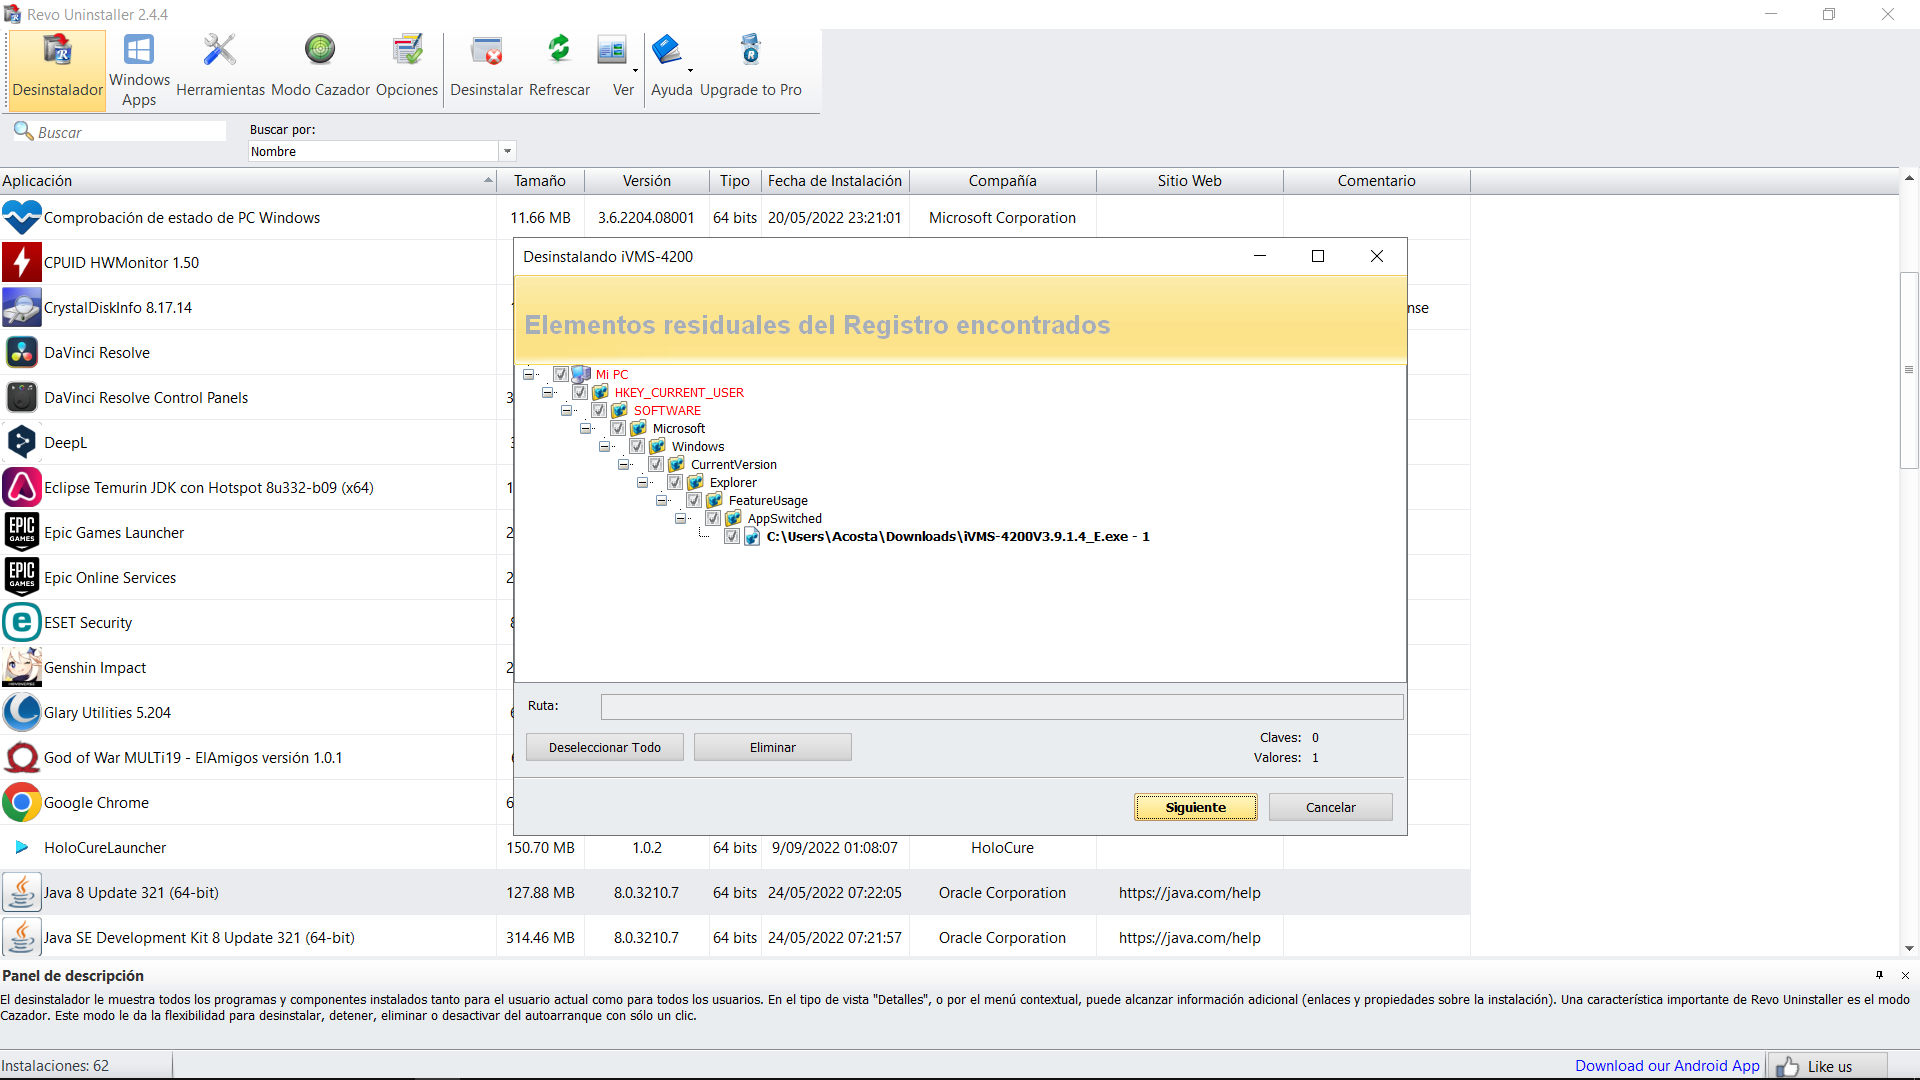
Task: Select Genshin Impact icon
Action: click(x=21, y=667)
